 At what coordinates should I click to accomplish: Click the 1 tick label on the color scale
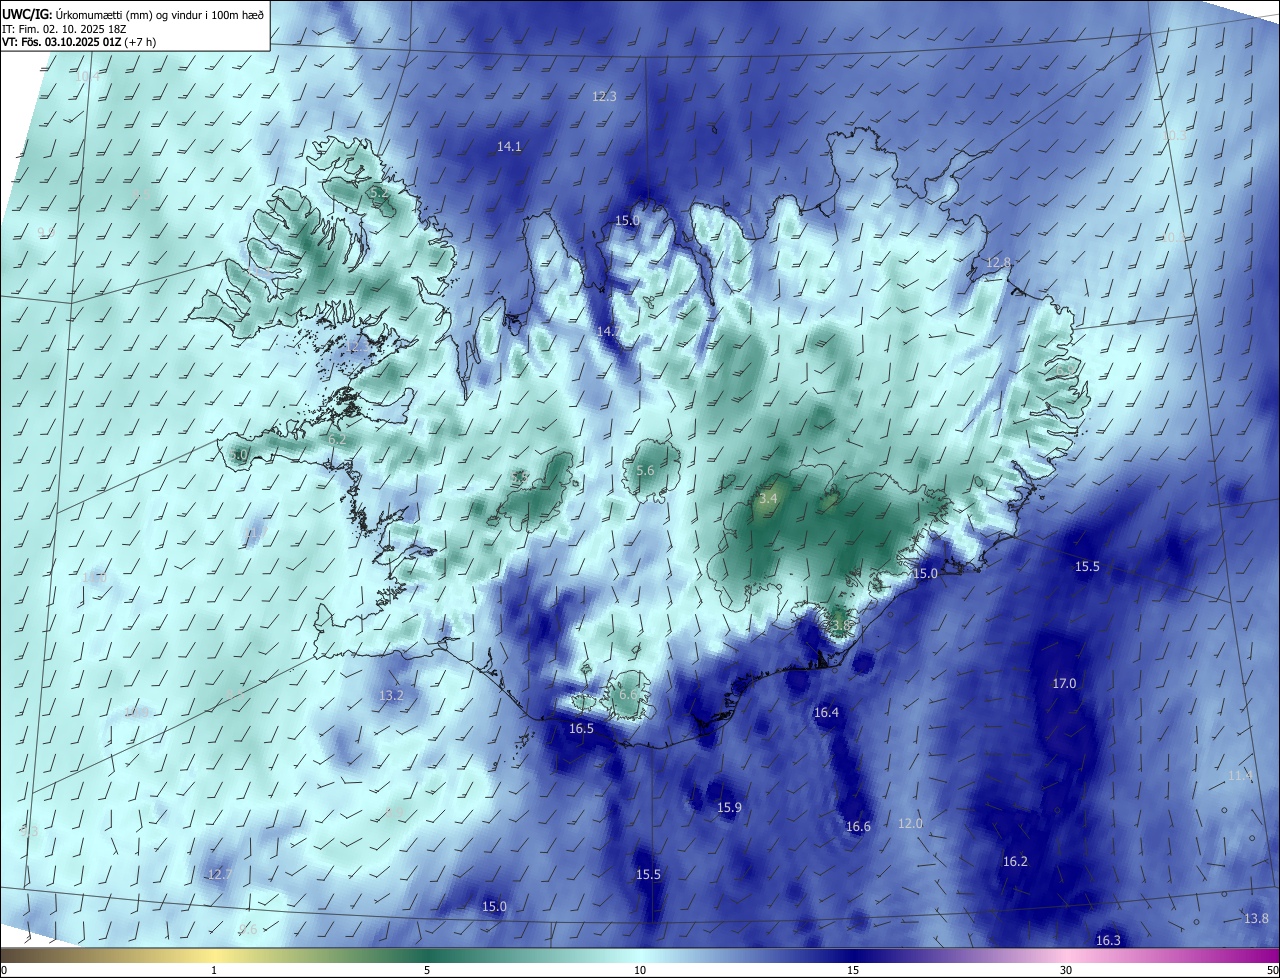coord(214,970)
